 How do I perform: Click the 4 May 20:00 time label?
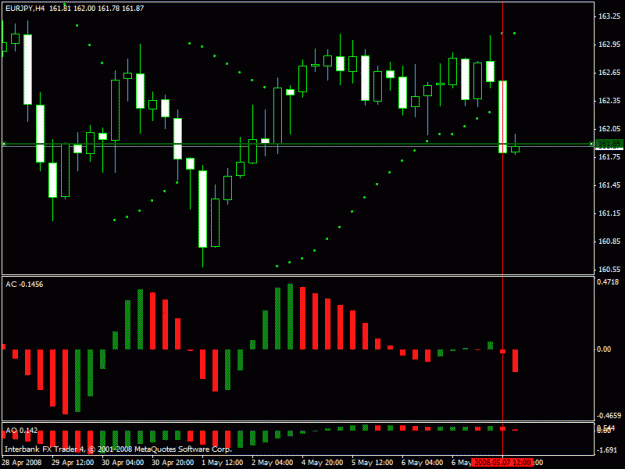tap(322, 463)
